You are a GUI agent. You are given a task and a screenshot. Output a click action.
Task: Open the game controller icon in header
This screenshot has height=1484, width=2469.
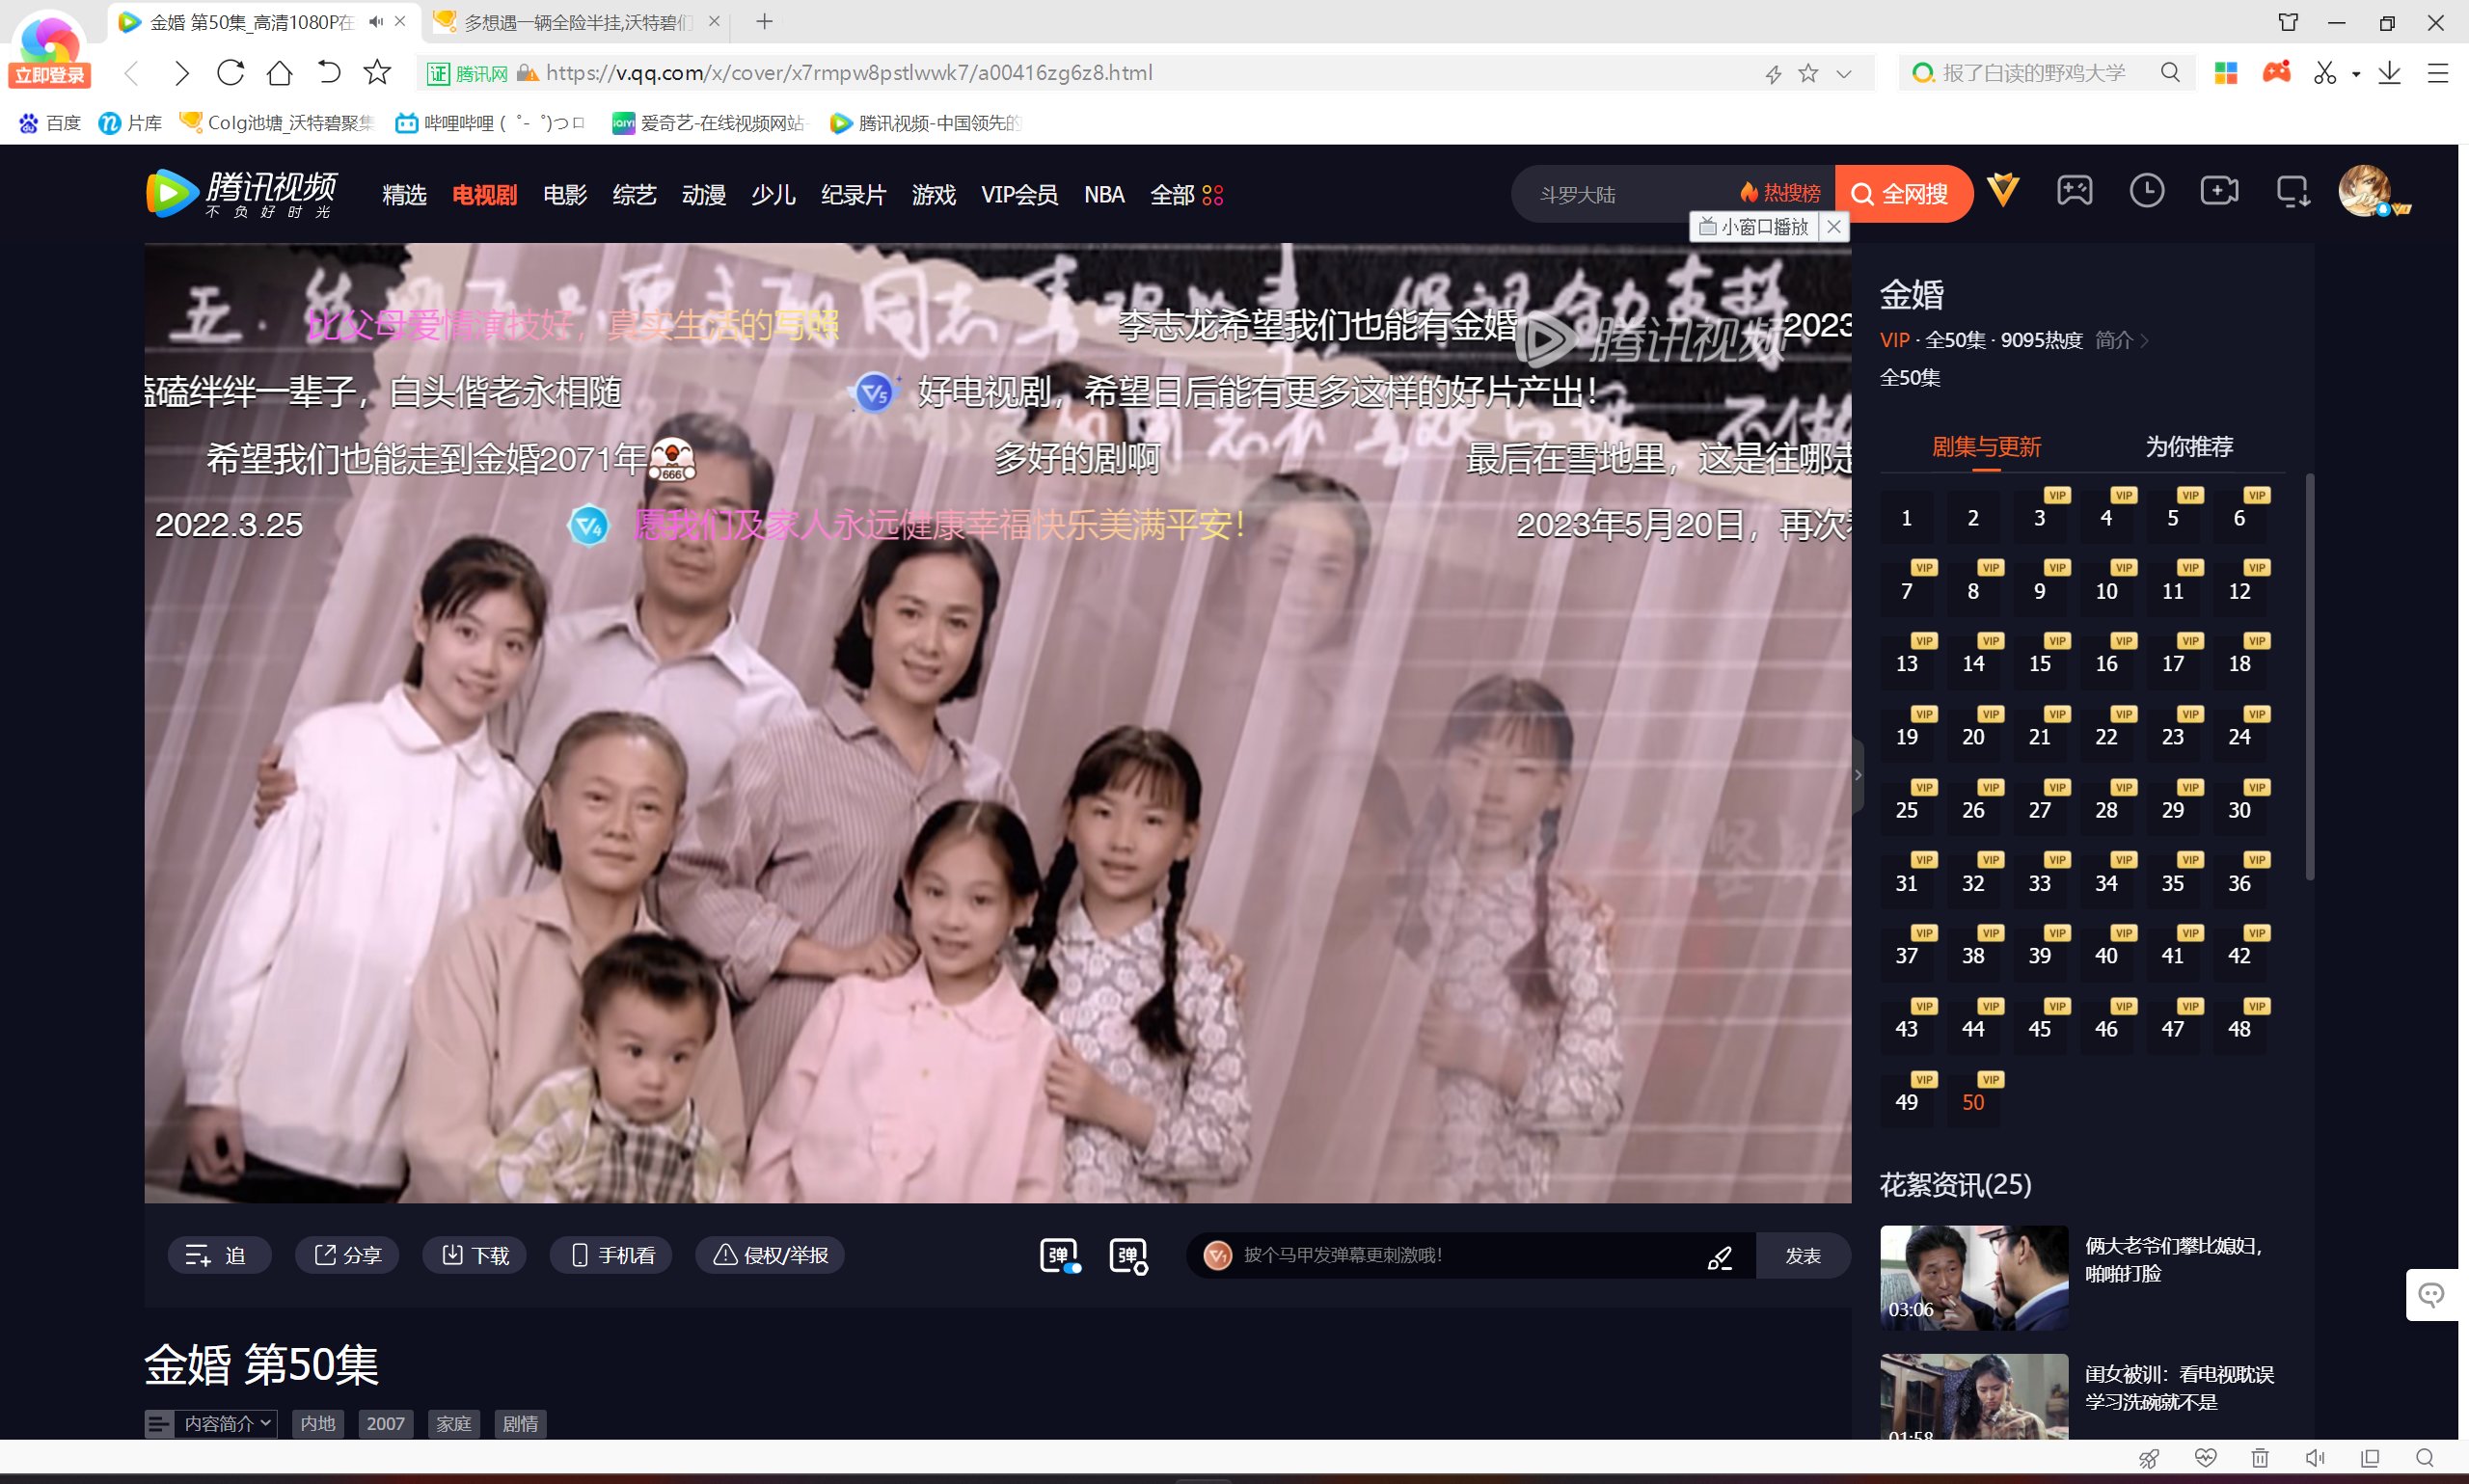tap(2074, 190)
